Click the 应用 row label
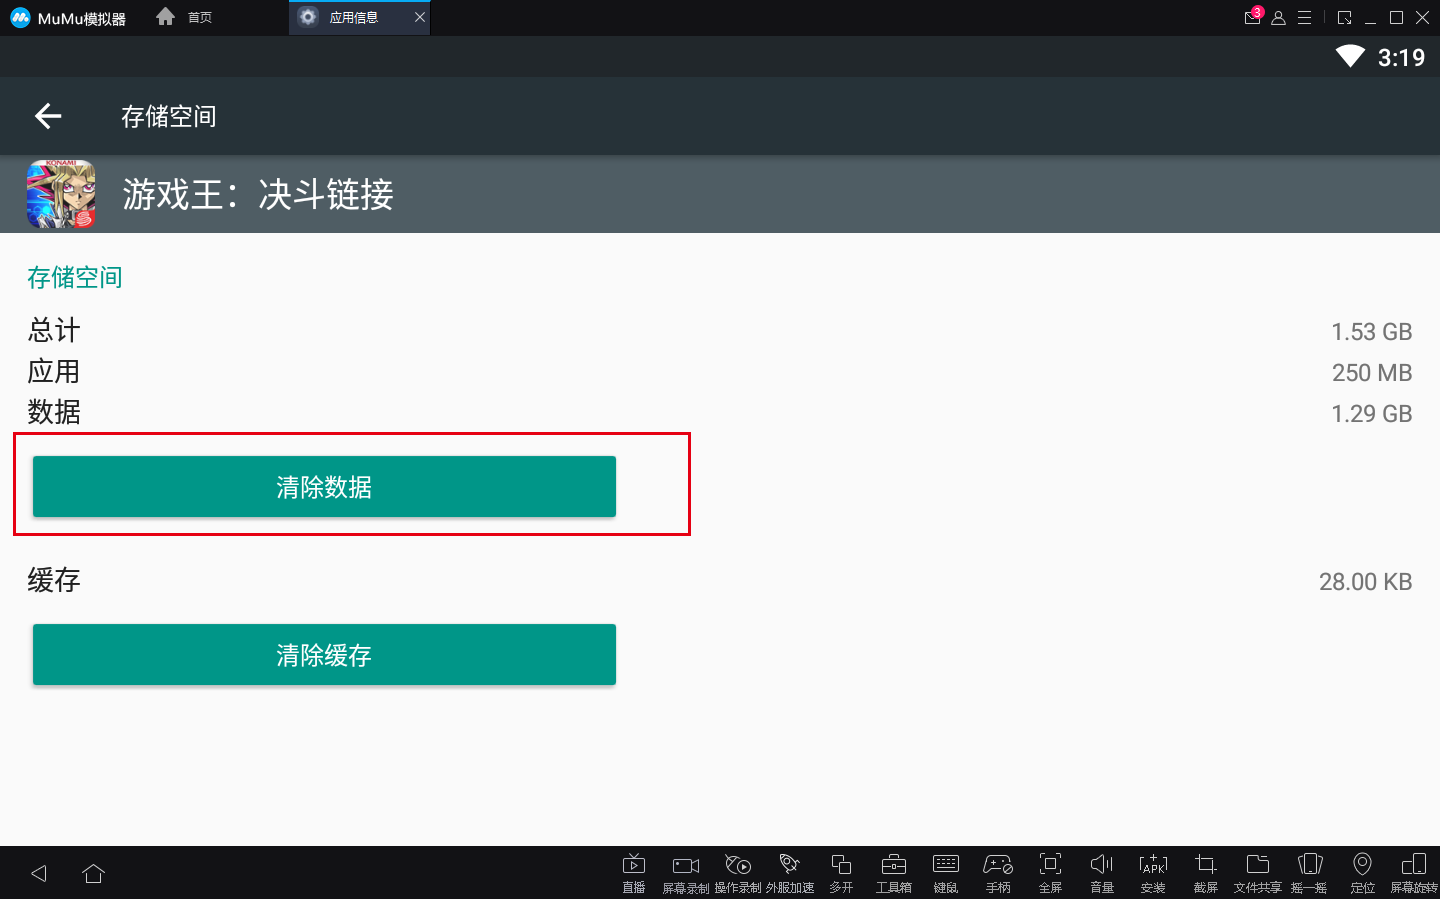 point(54,371)
